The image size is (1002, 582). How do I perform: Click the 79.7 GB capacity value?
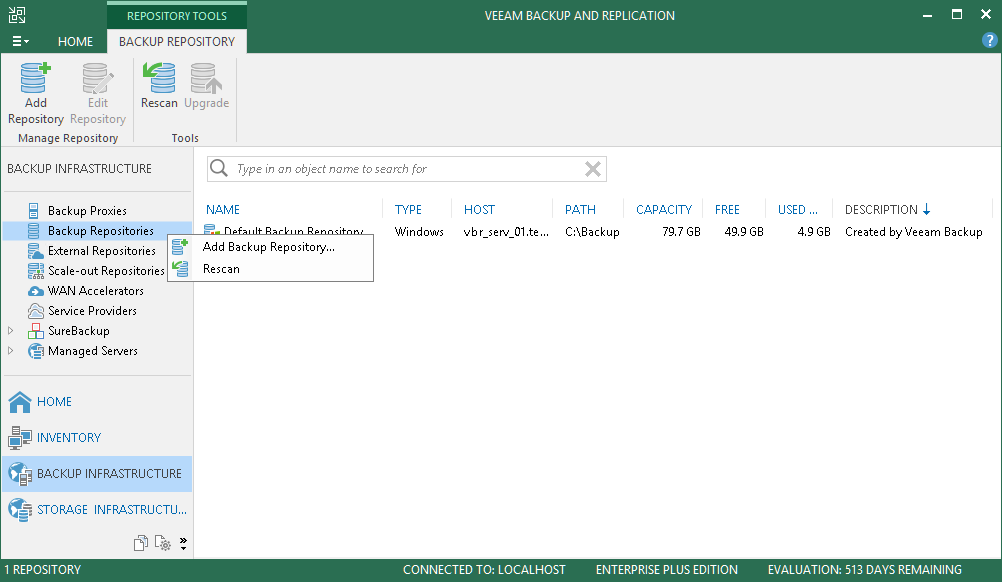pos(681,232)
